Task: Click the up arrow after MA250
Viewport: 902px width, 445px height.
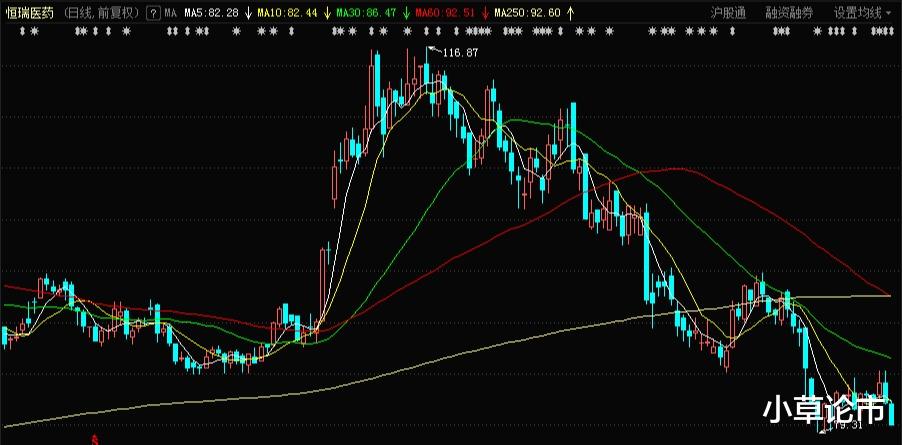Action: pos(570,13)
